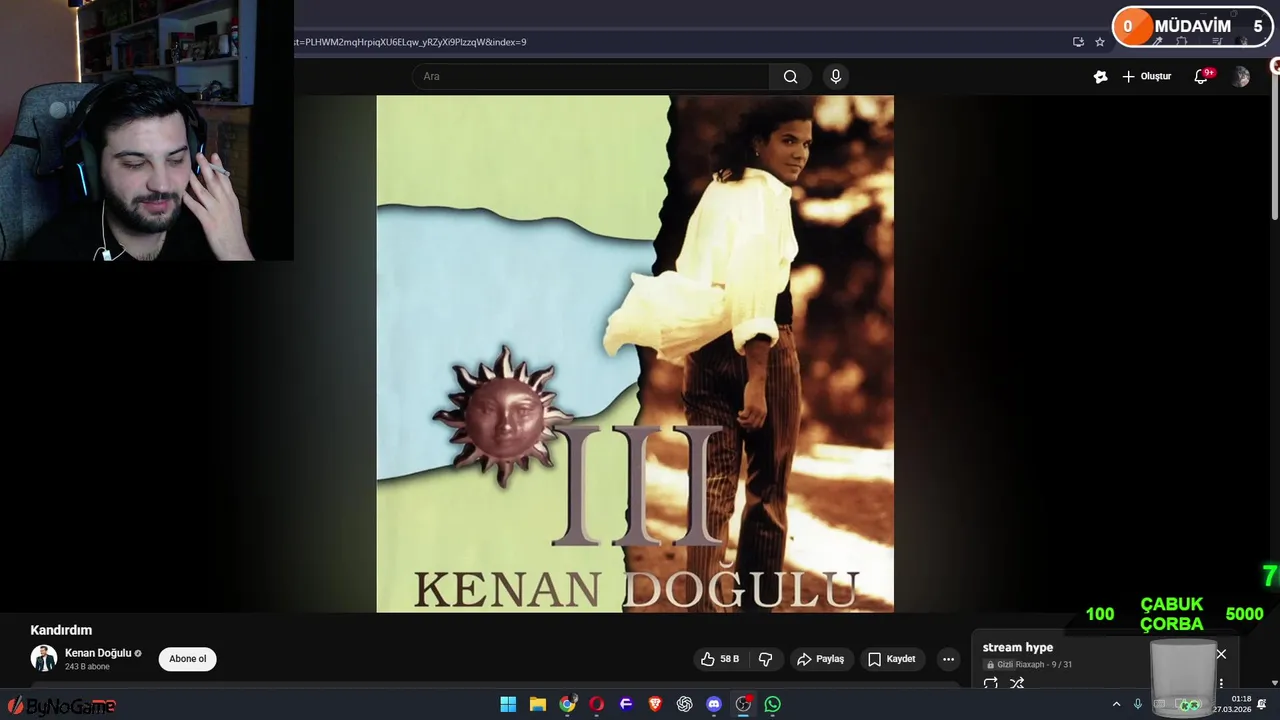
Task: Click the microphone tray icon
Action: click(x=1138, y=704)
